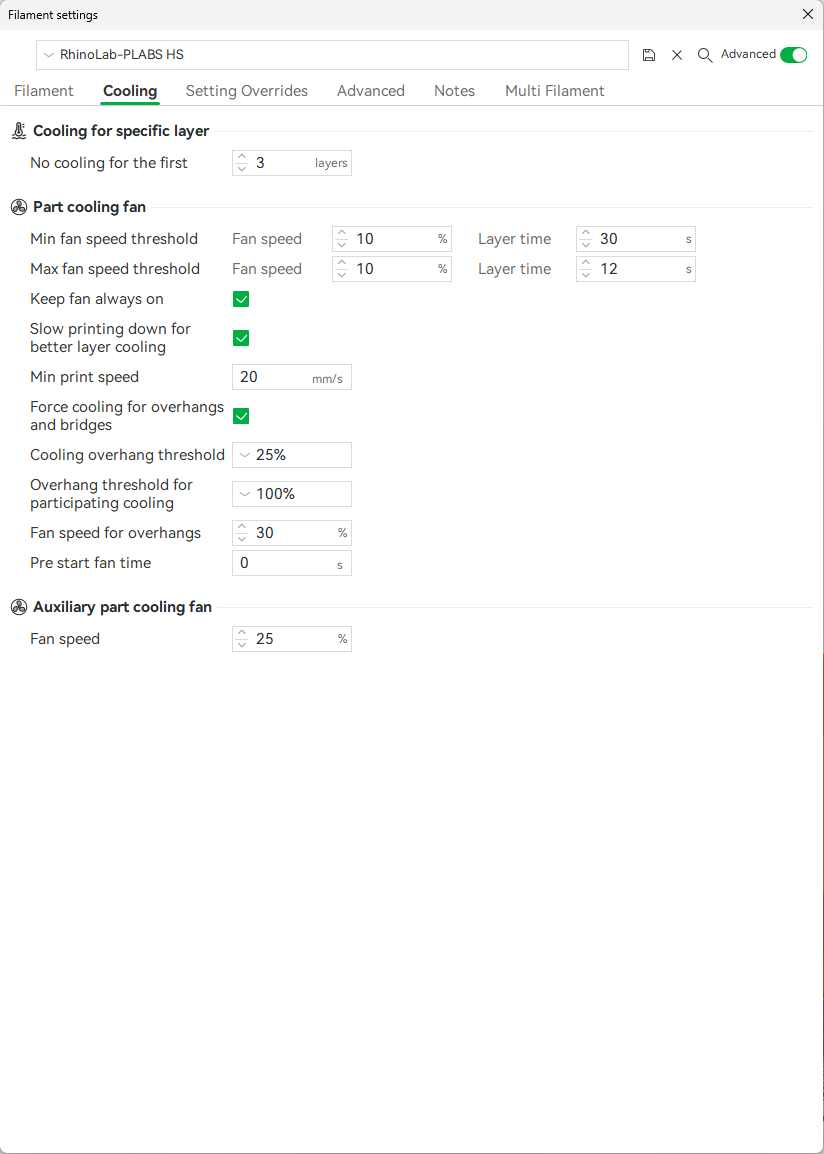Click the Auxiliary part cooling fan icon
This screenshot has height=1154, width=824.
[x=19, y=607]
